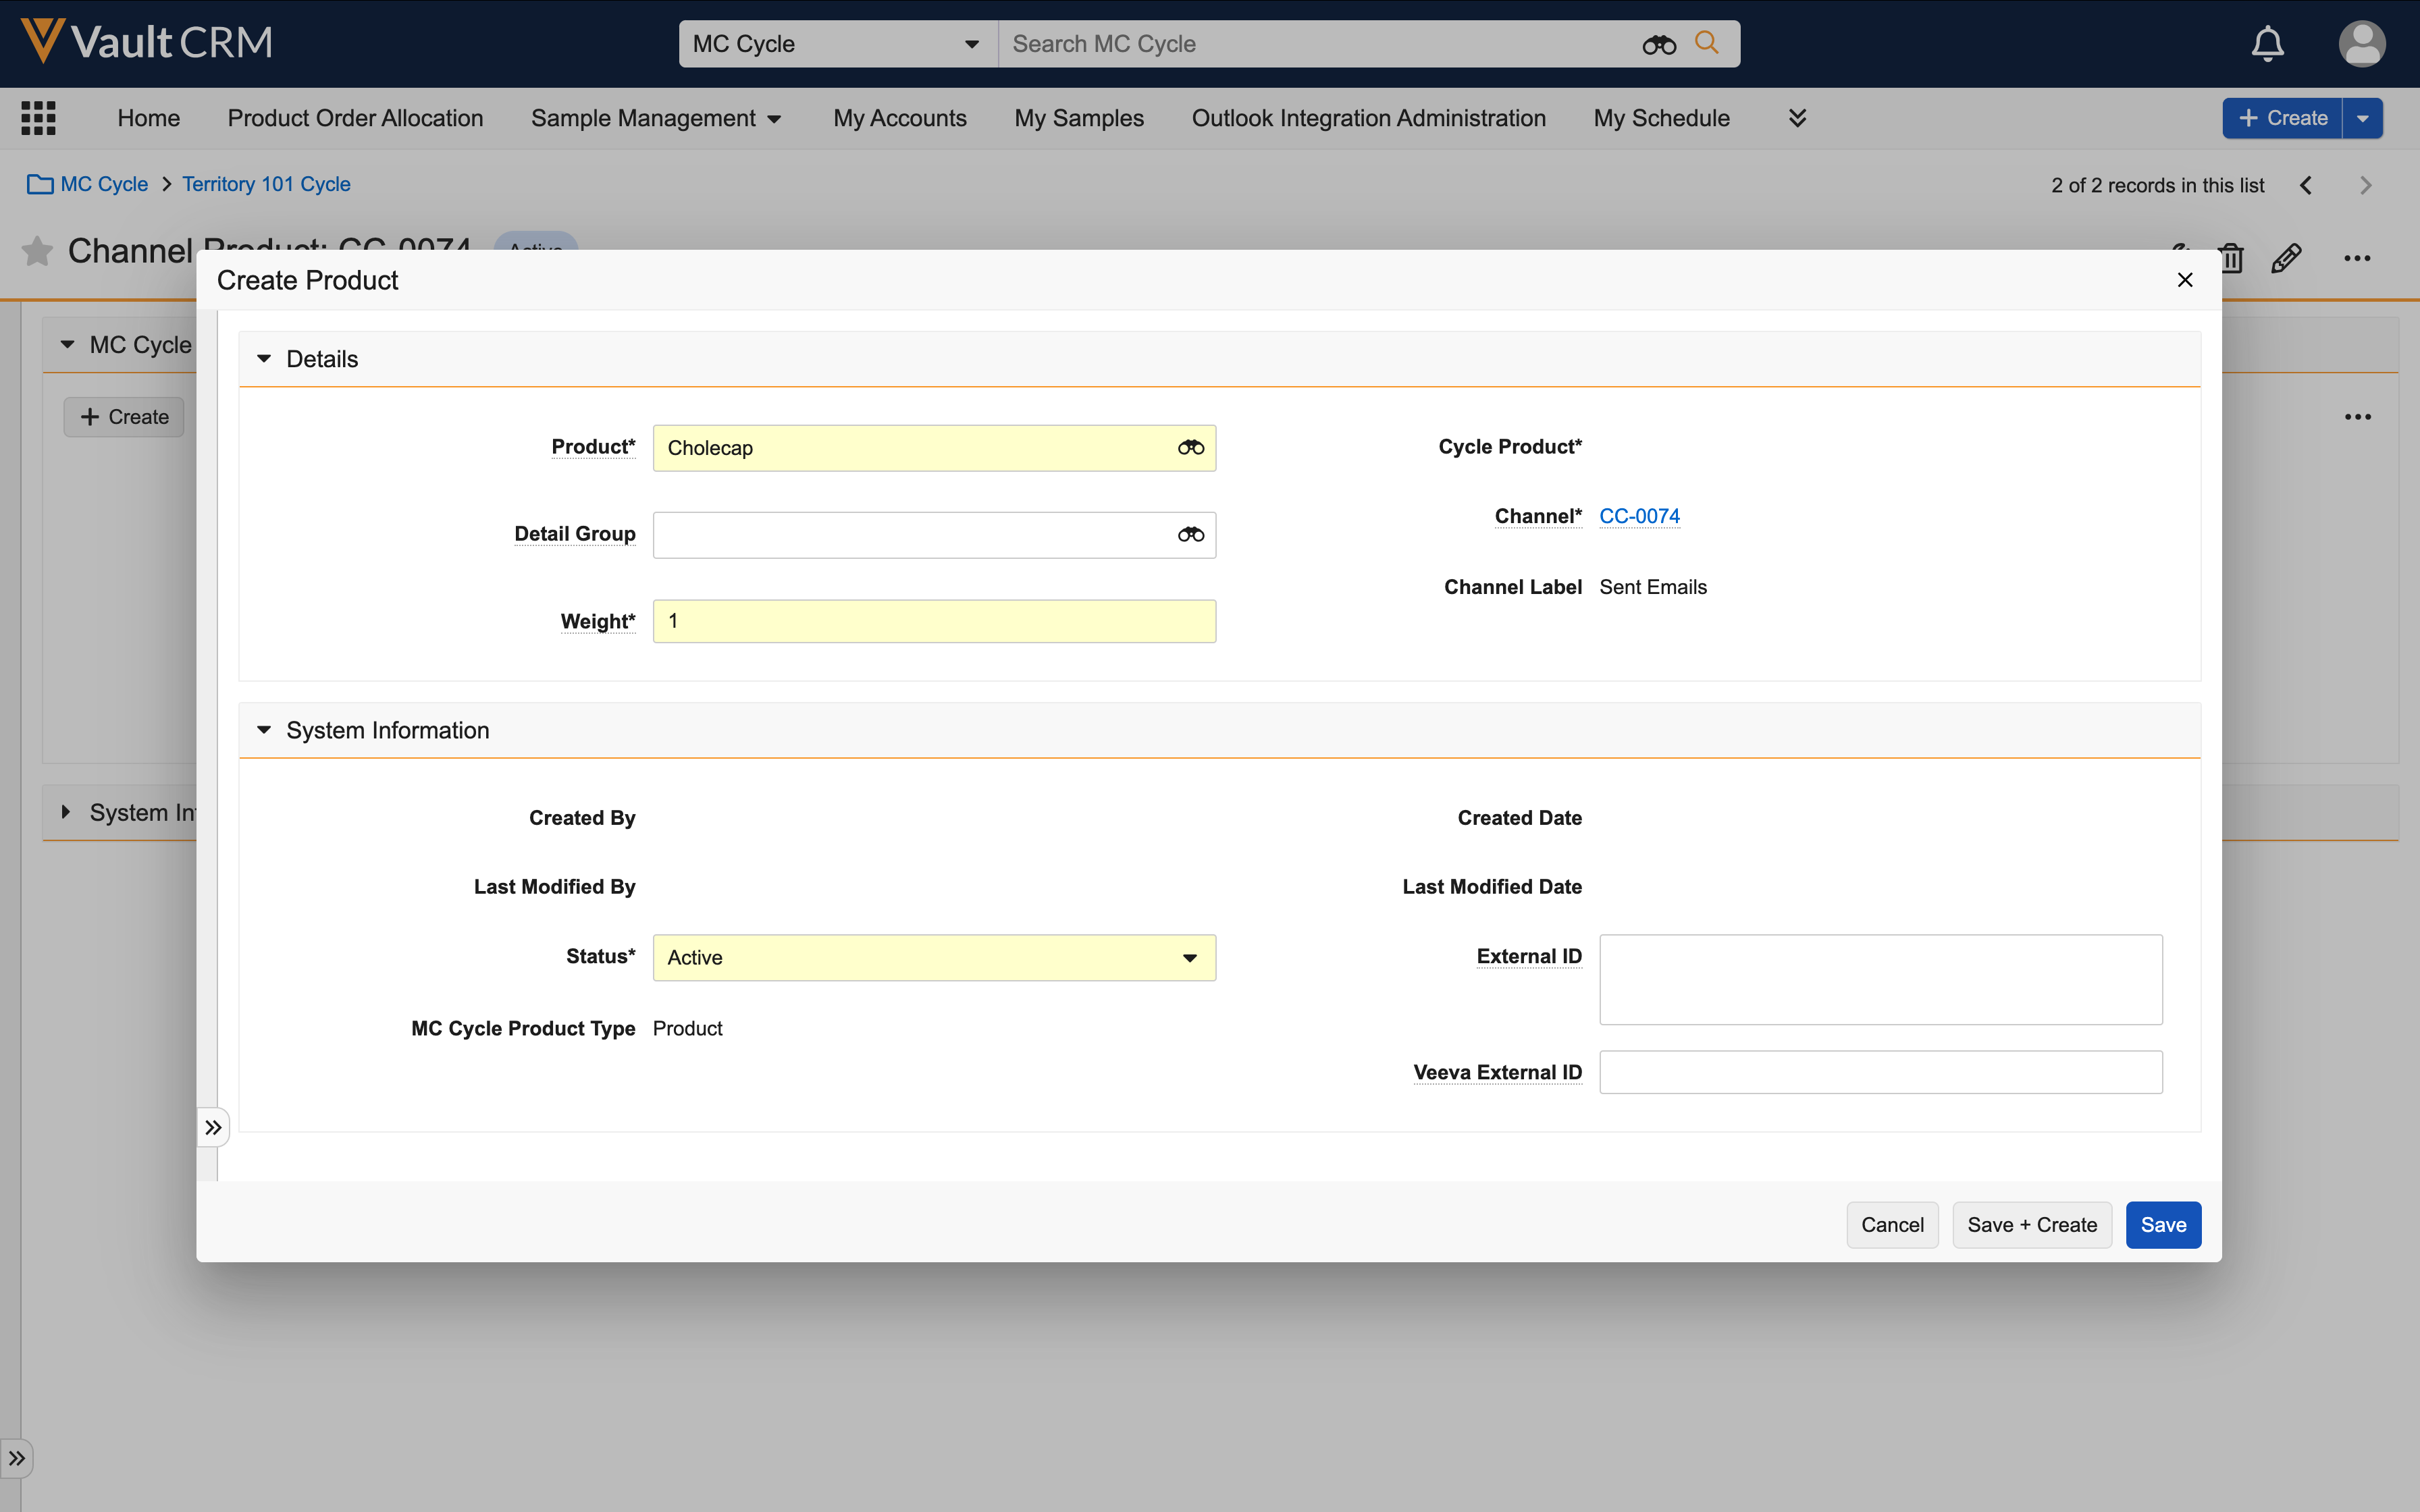Click the orange search magnifier icon
The width and height of the screenshot is (2420, 1512).
[1707, 43]
